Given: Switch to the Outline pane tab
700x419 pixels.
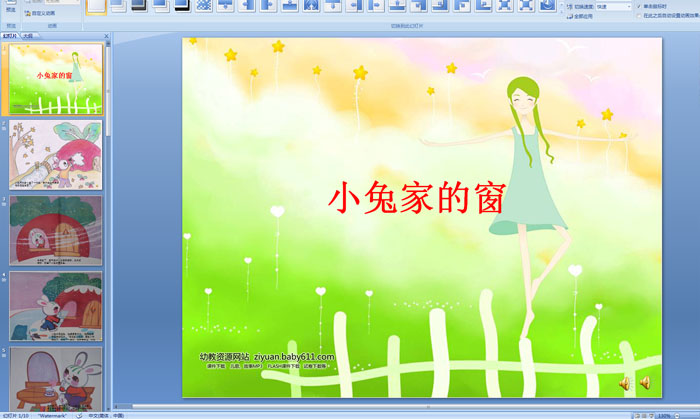Looking at the screenshot, I should click(28, 36).
